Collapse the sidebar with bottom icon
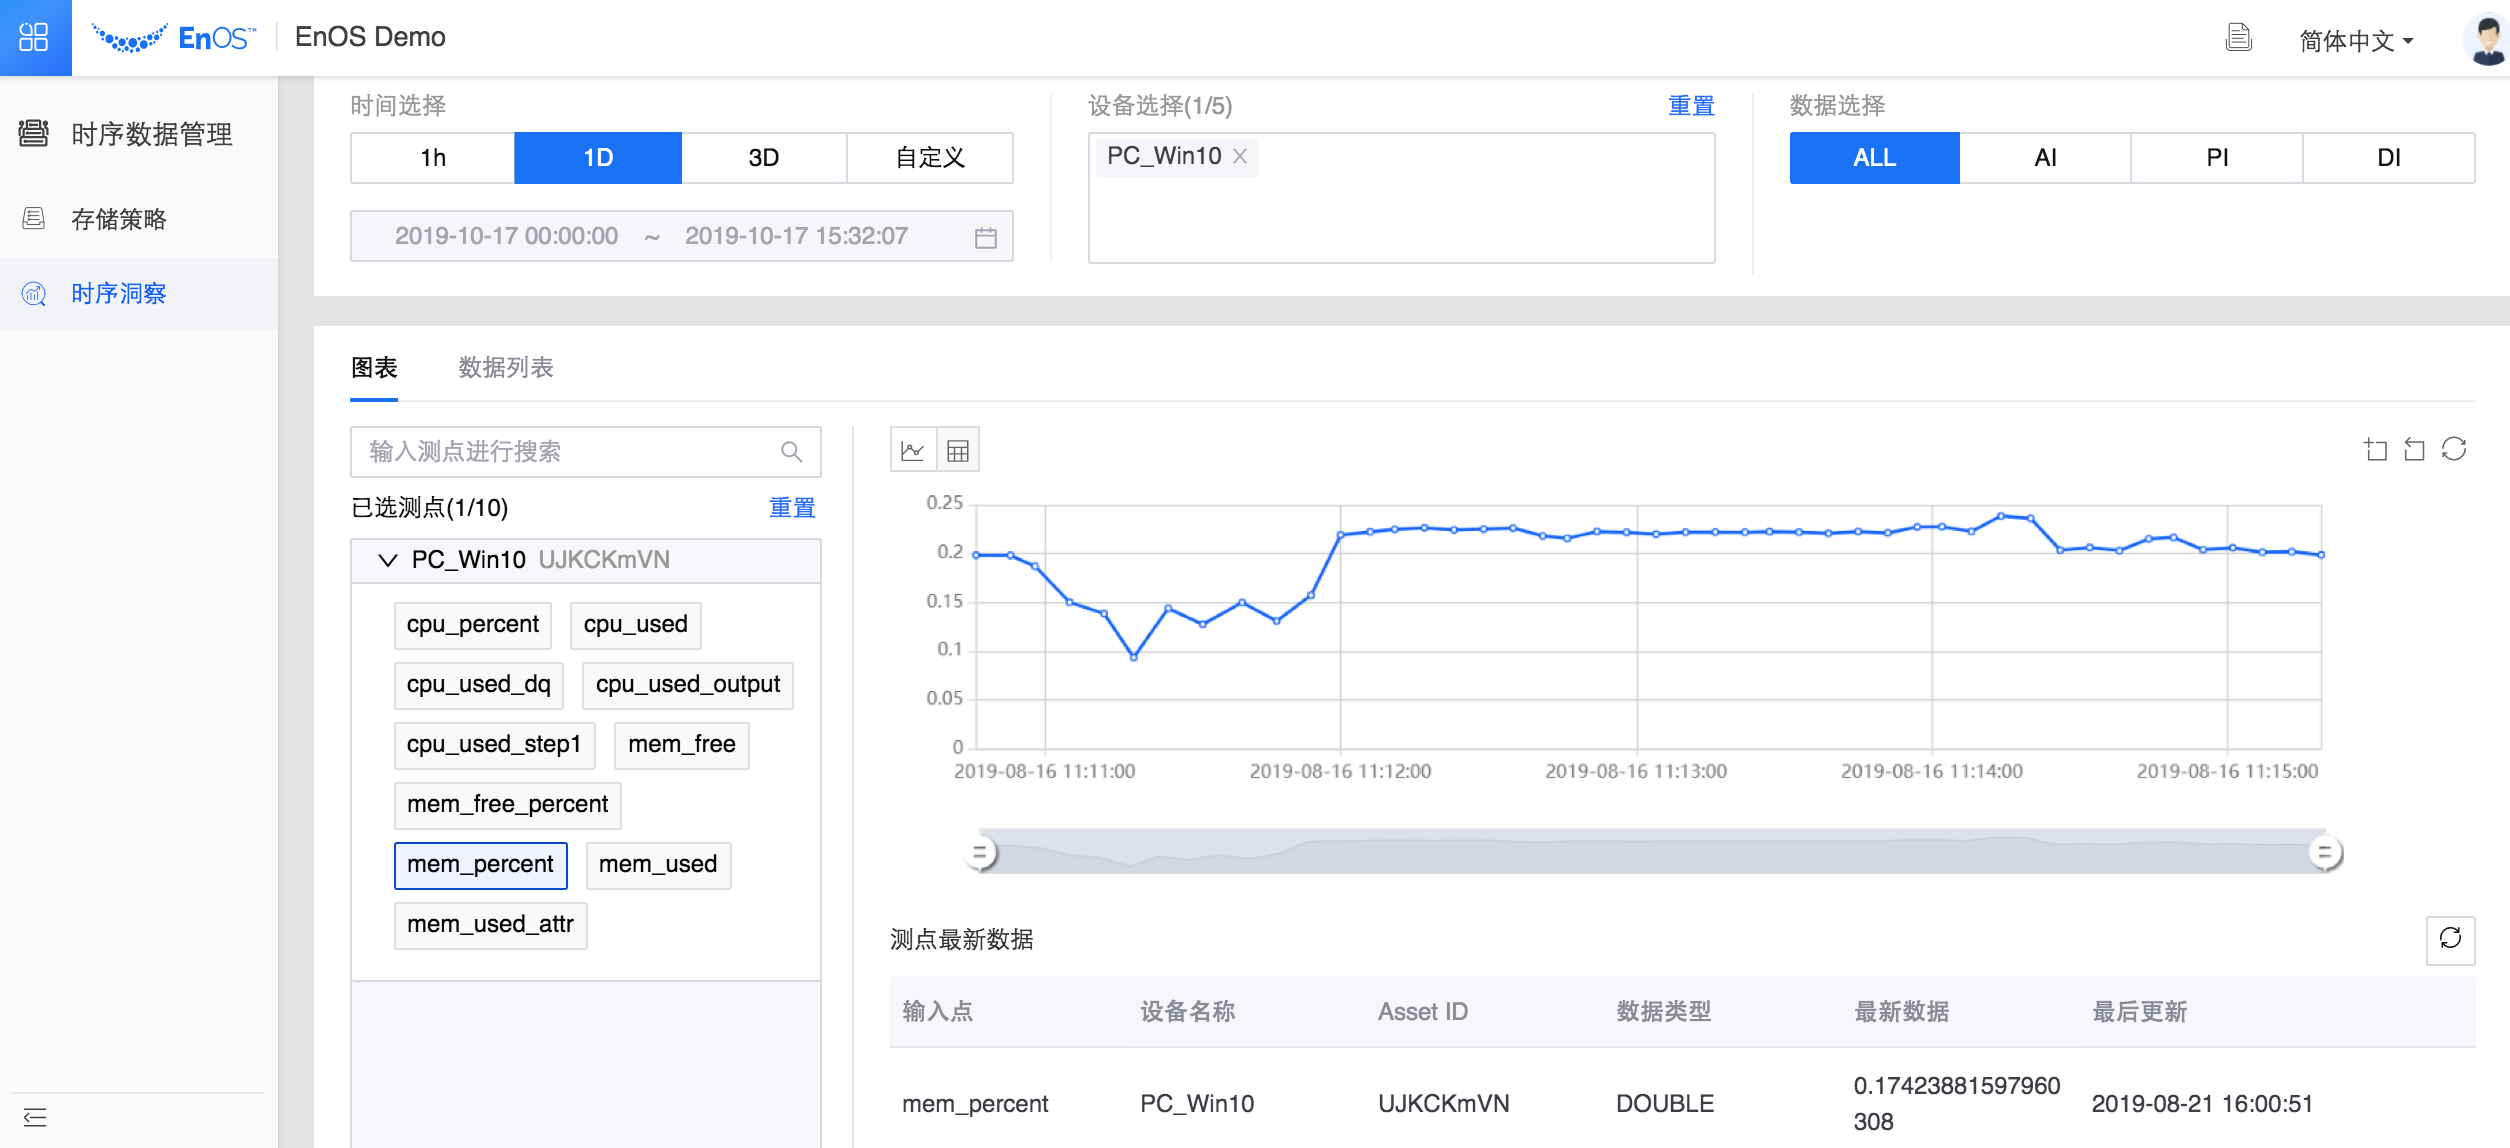The height and width of the screenshot is (1148, 2510). [35, 1117]
